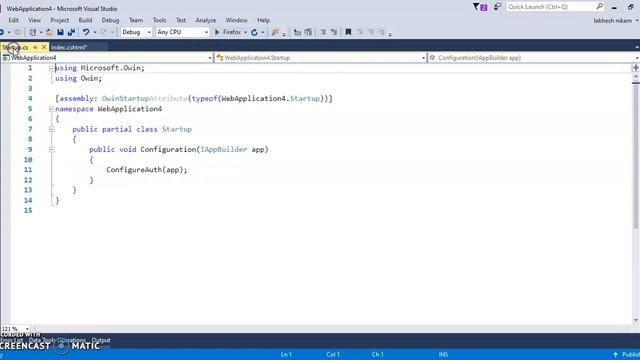Collapse the Startup class block
The width and height of the screenshot is (640, 360).
pos(51,129)
